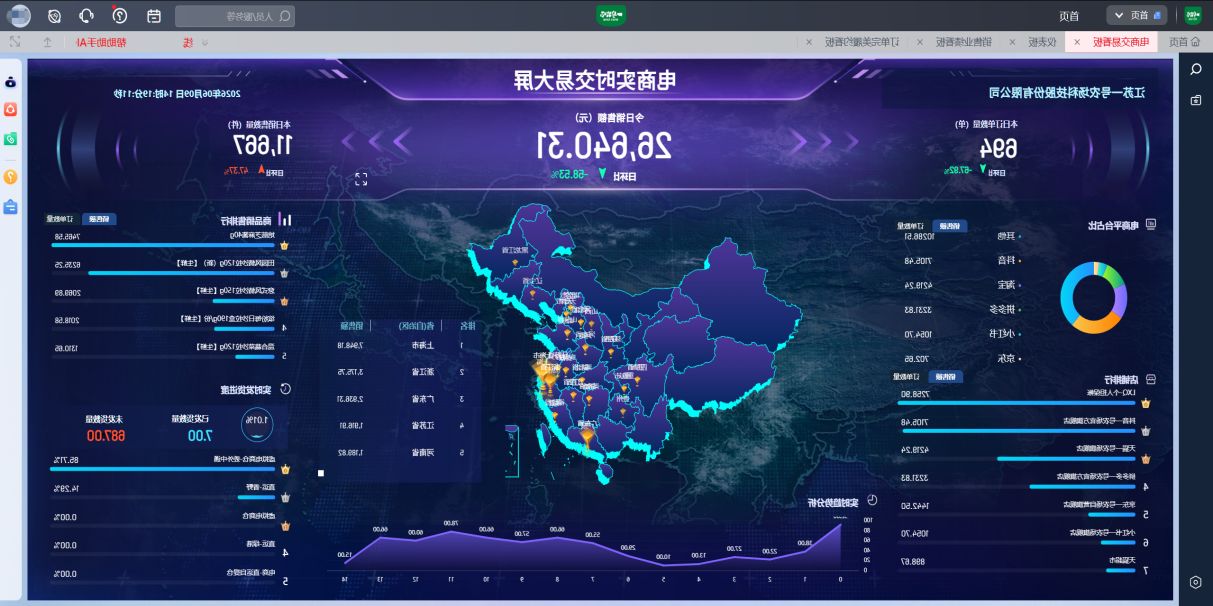The height and width of the screenshot is (606, 1213).
Task: Click the 京东 legend entry
Action: tap(1009, 358)
